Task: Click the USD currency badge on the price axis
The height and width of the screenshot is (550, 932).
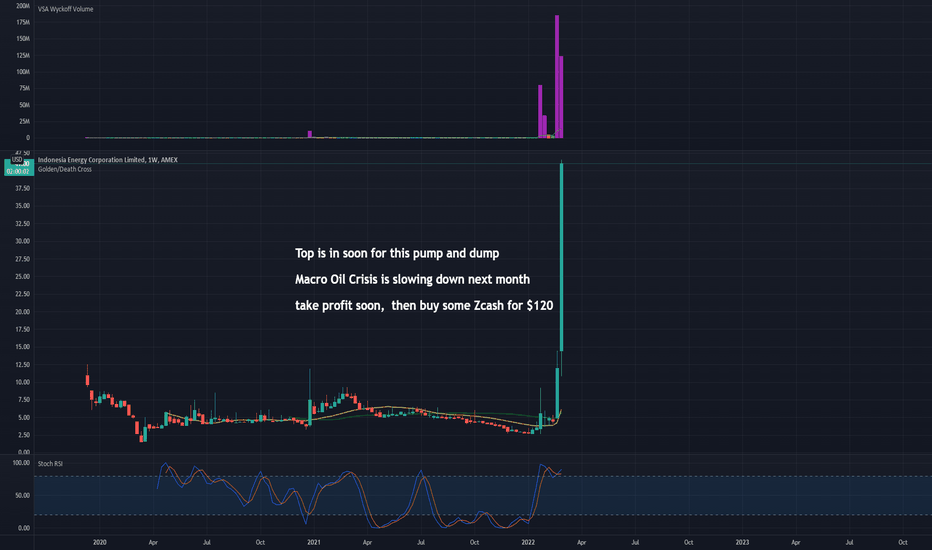Action: click(17, 159)
